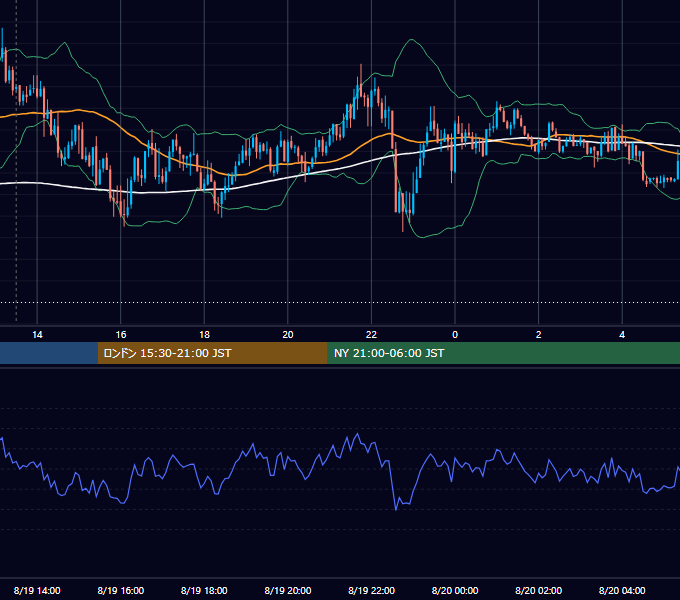Click the 8/19 20:00 date label
This screenshot has height=600, width=680.
click(x=288, y=590)
